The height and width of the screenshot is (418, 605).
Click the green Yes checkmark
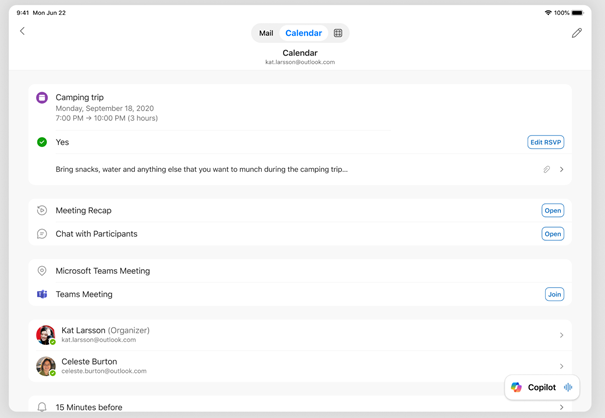pos(42,142)
